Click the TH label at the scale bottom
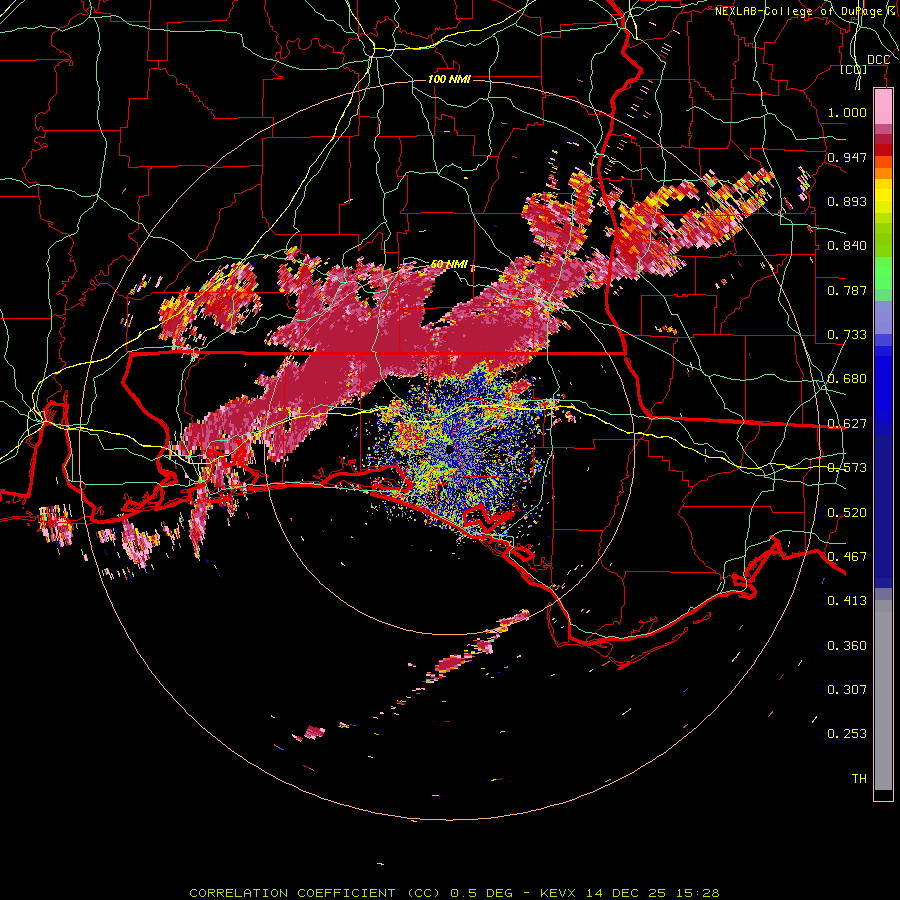The width and height of the screenshot is (900, 900). (x=859, y=779)
